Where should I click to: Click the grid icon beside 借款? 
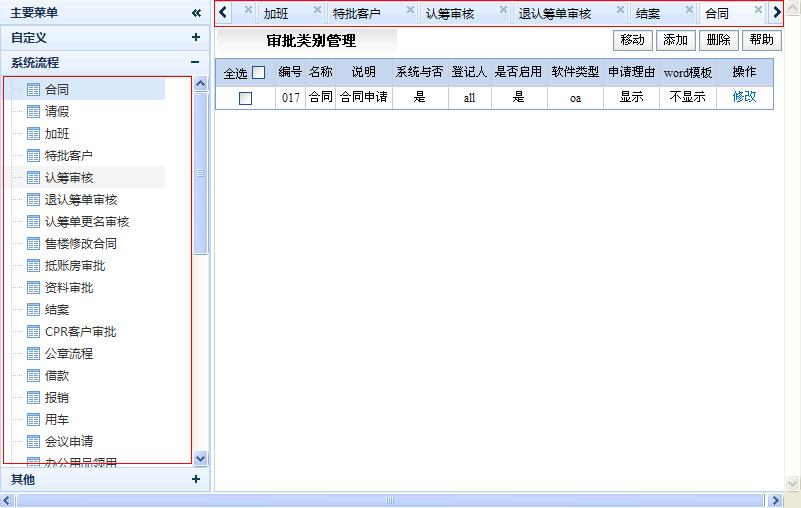[x=33, y=376]
